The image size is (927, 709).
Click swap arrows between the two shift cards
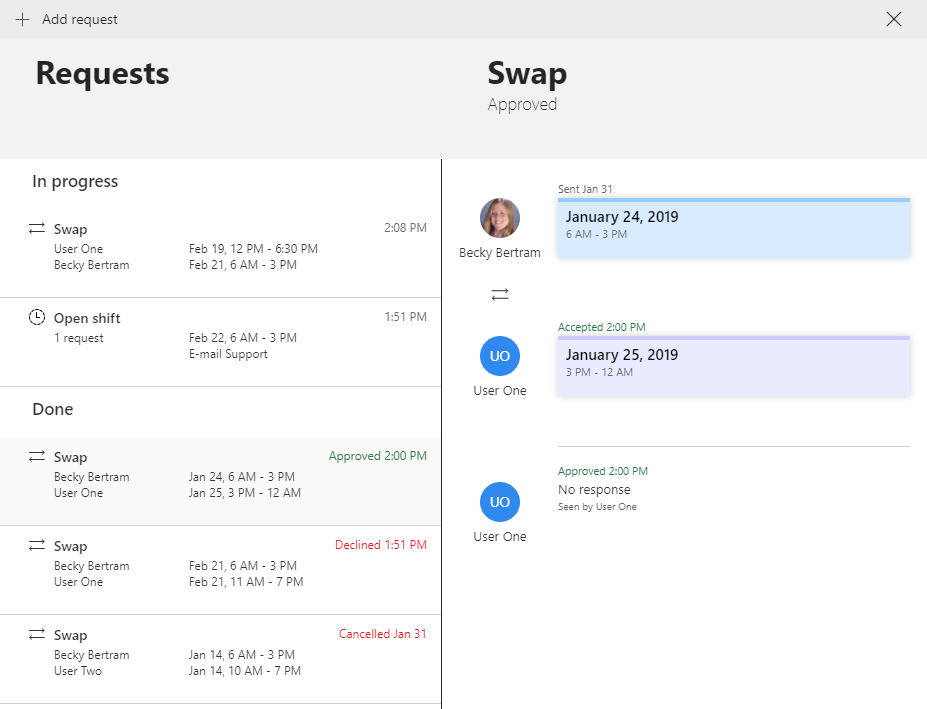pos(500,295)
